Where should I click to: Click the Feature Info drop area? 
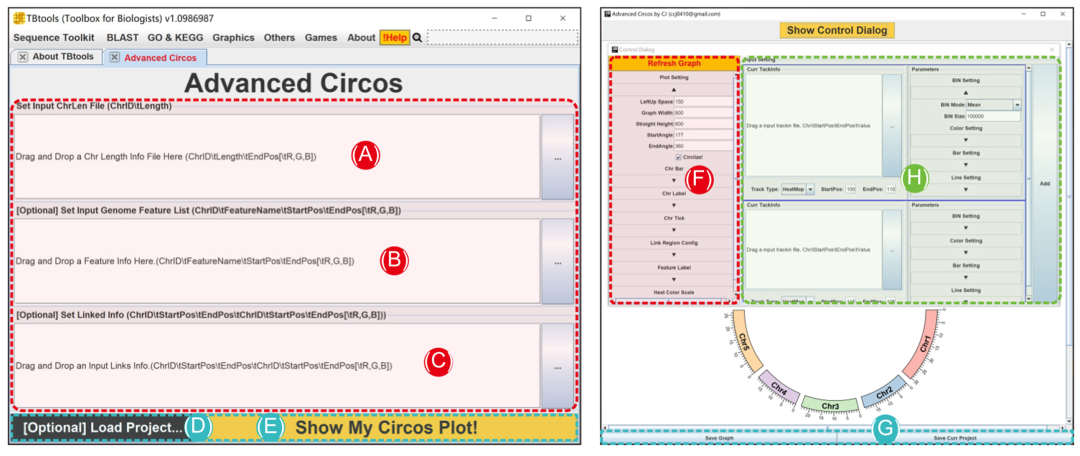tap(276, 261)
